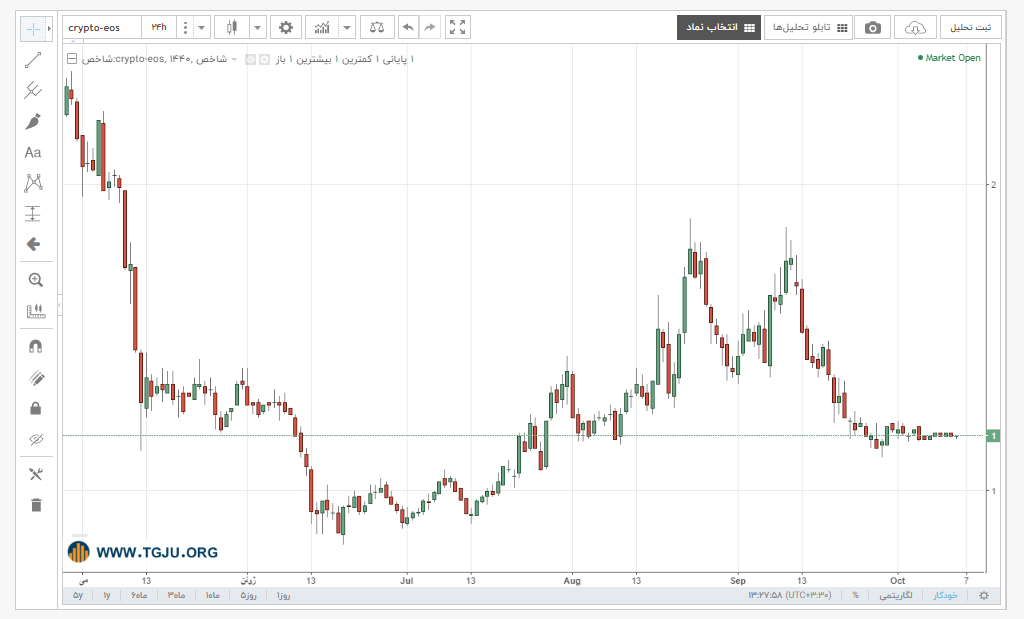The width and height of the screenshot is (1024, 619).
Task: Choose the brush drawing tool
Action: coord(33,121)
